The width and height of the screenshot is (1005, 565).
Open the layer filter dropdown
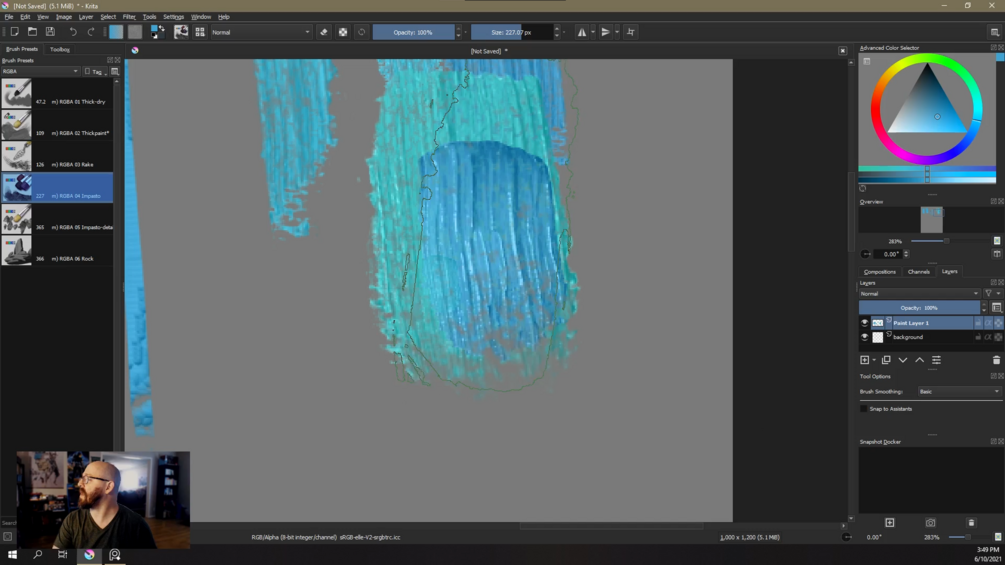[x=991, y=294]
